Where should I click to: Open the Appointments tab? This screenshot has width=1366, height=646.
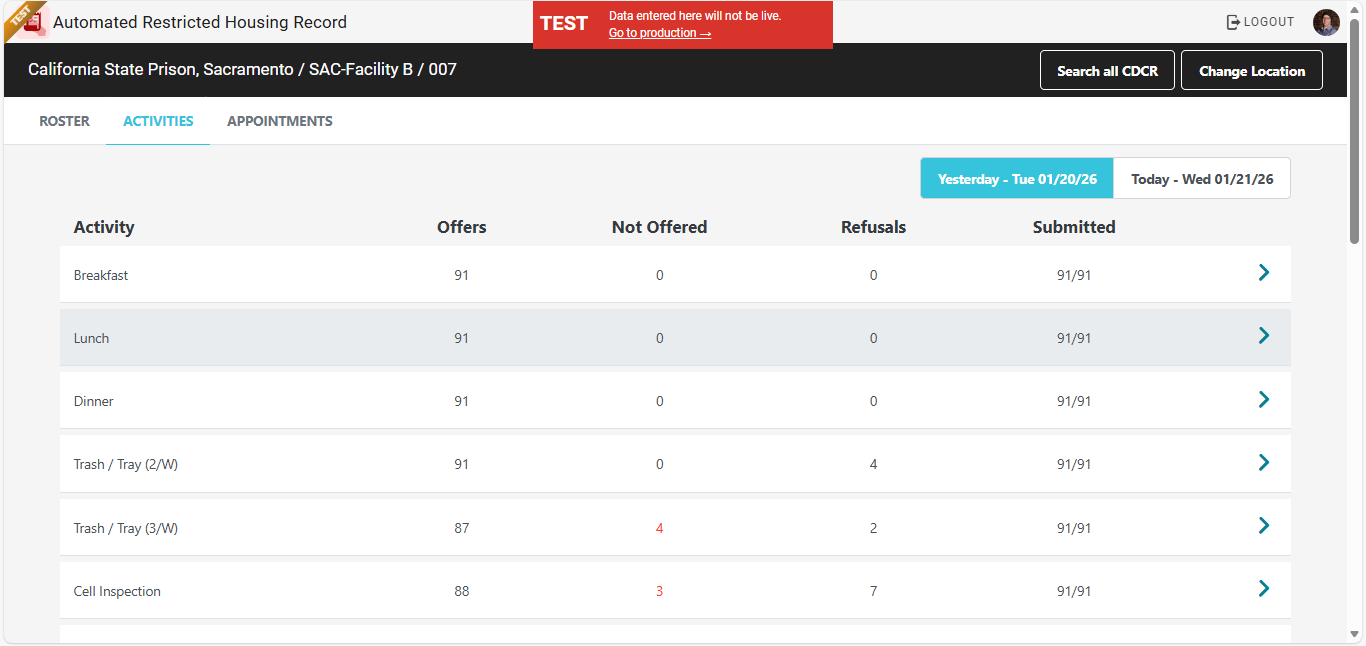(280, 121)
